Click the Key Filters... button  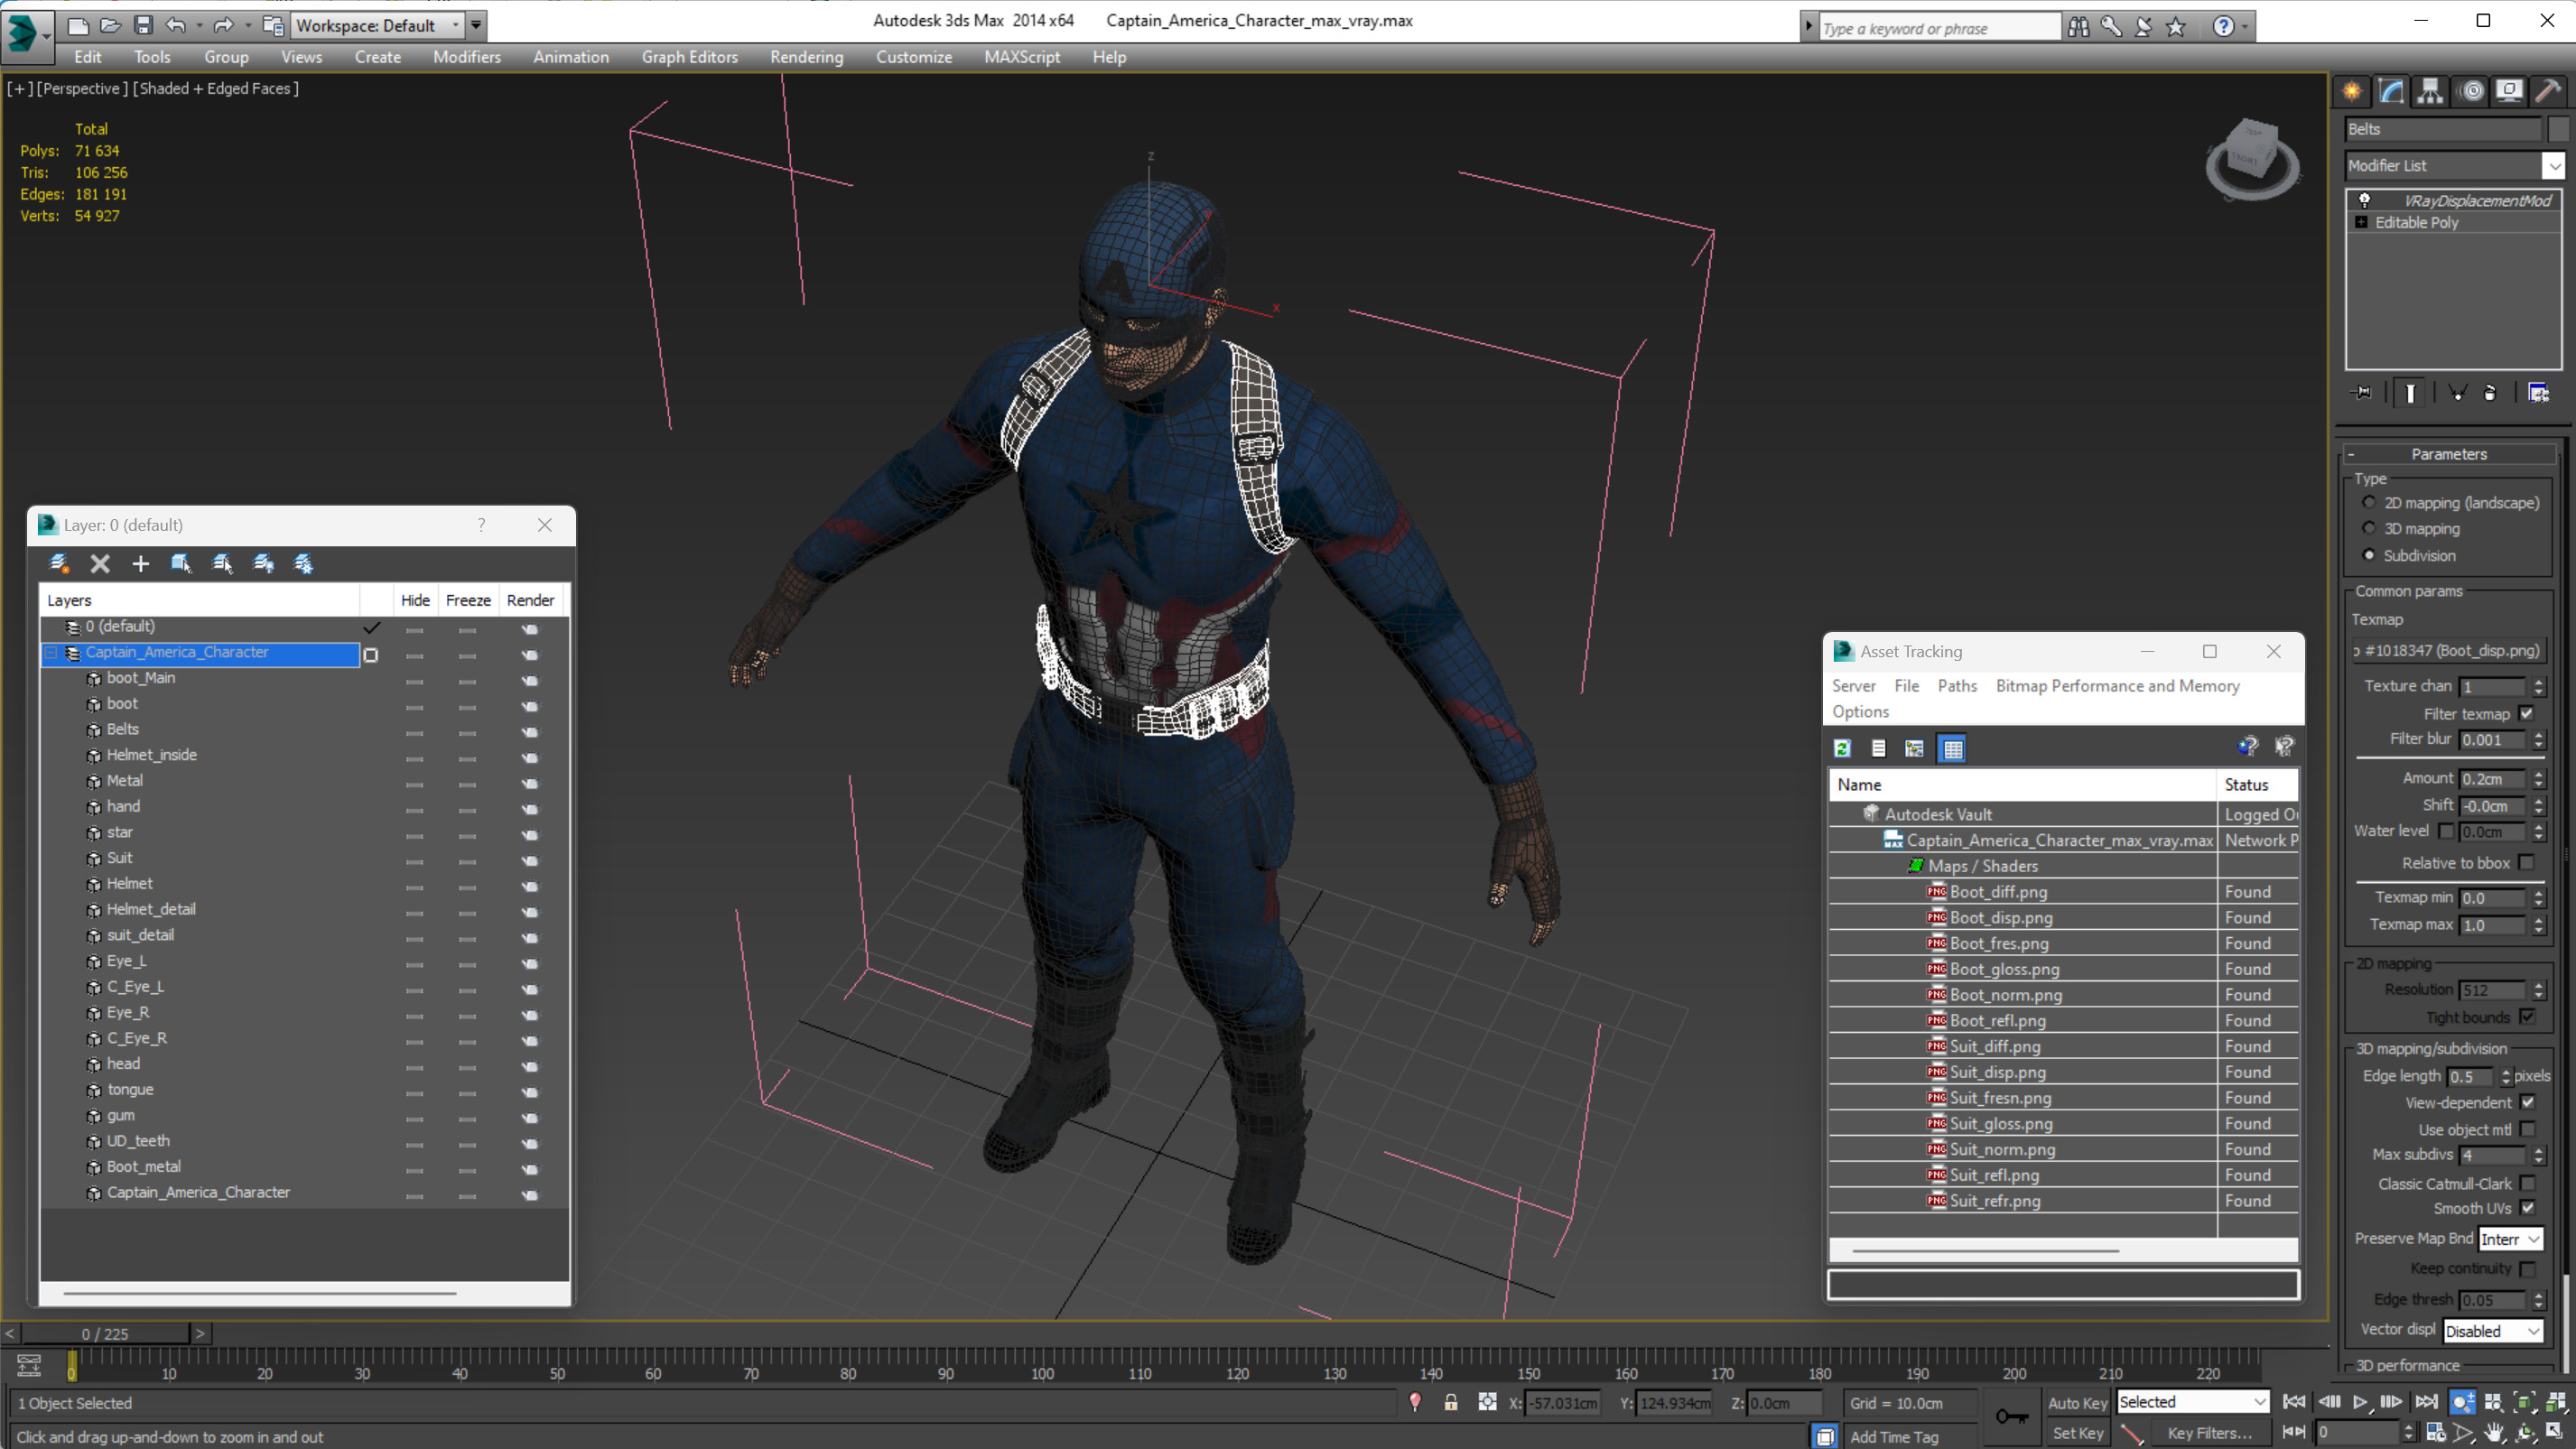pos(2209,1433)
